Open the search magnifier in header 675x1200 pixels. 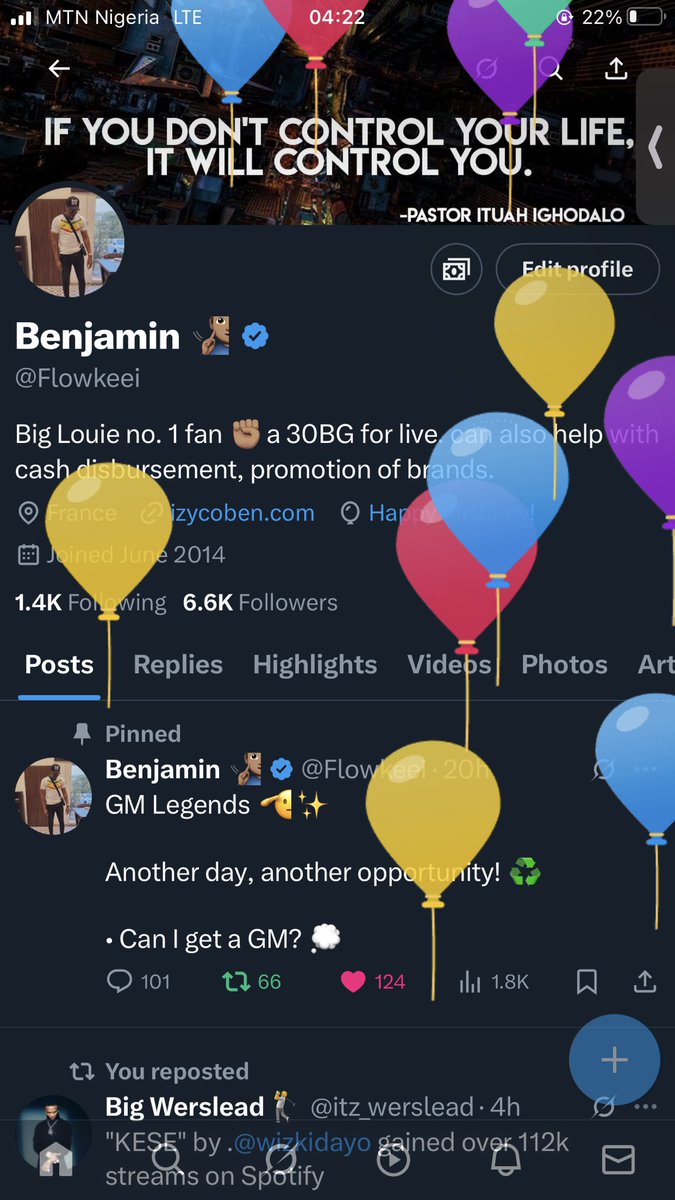click(552, 68)
